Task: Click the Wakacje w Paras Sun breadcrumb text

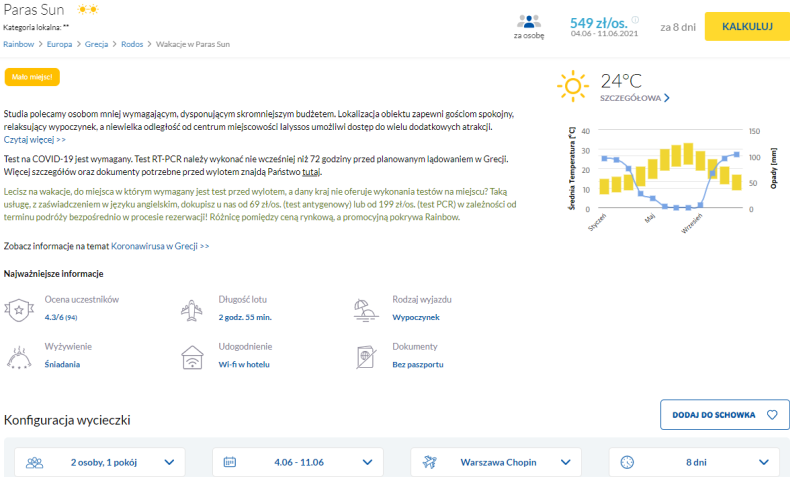Action: click(192, 44)
